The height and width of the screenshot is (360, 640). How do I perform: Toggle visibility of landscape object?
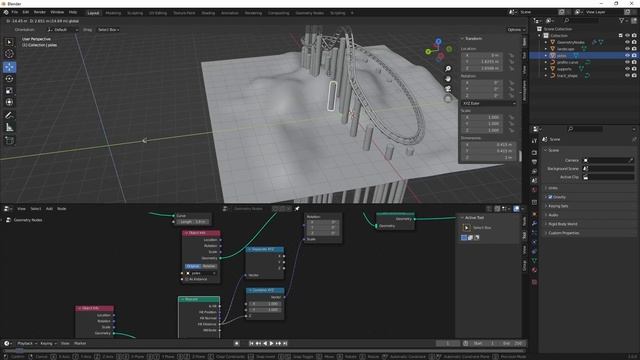pos(627,49)
